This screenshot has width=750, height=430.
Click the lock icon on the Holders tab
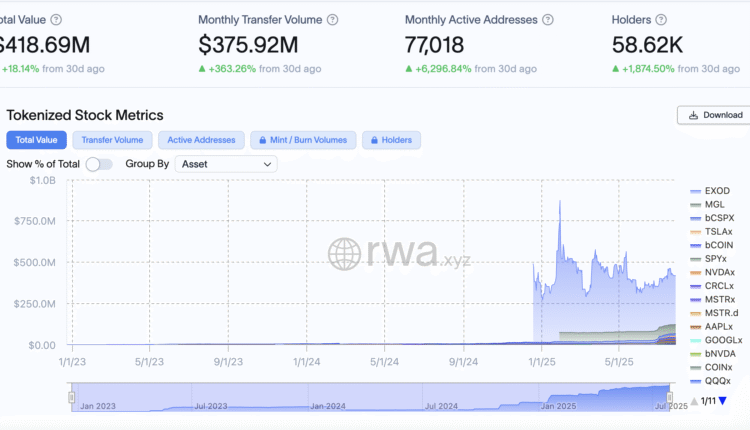(373, 141)
